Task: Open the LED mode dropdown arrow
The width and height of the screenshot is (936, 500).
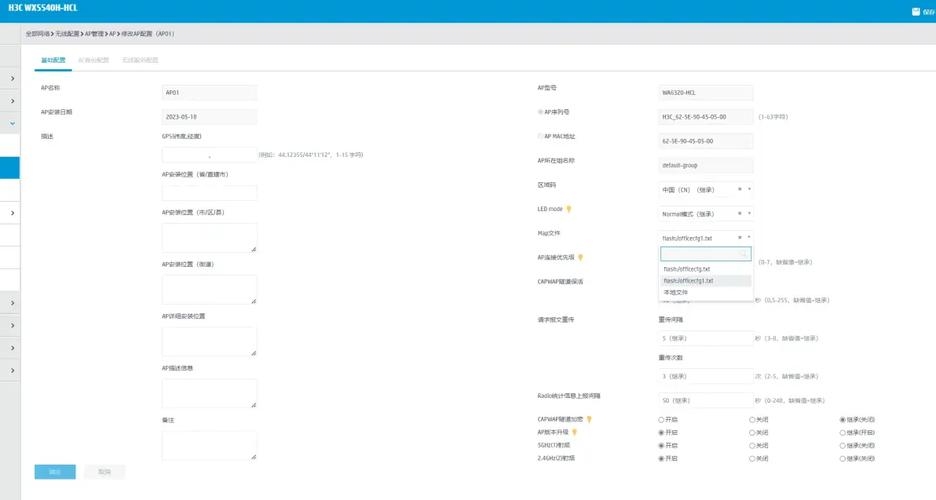Action: 749,213
